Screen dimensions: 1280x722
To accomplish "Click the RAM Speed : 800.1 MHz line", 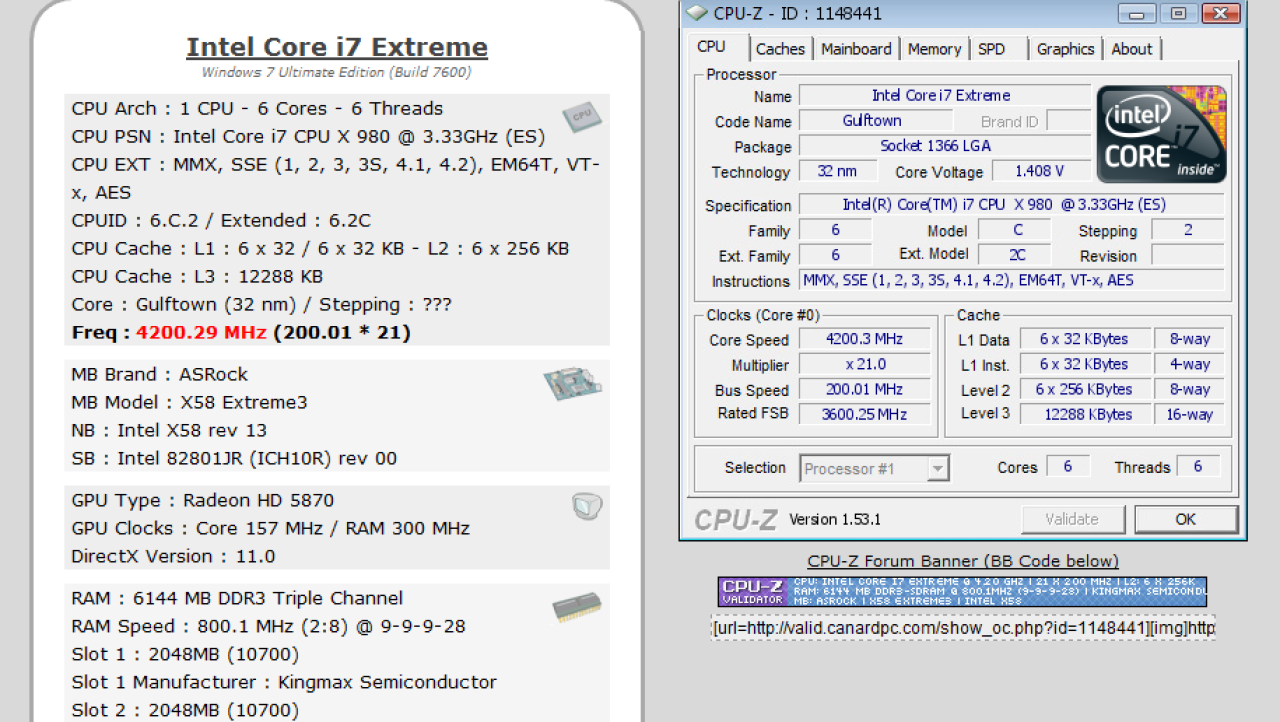I will click(269, 627).
